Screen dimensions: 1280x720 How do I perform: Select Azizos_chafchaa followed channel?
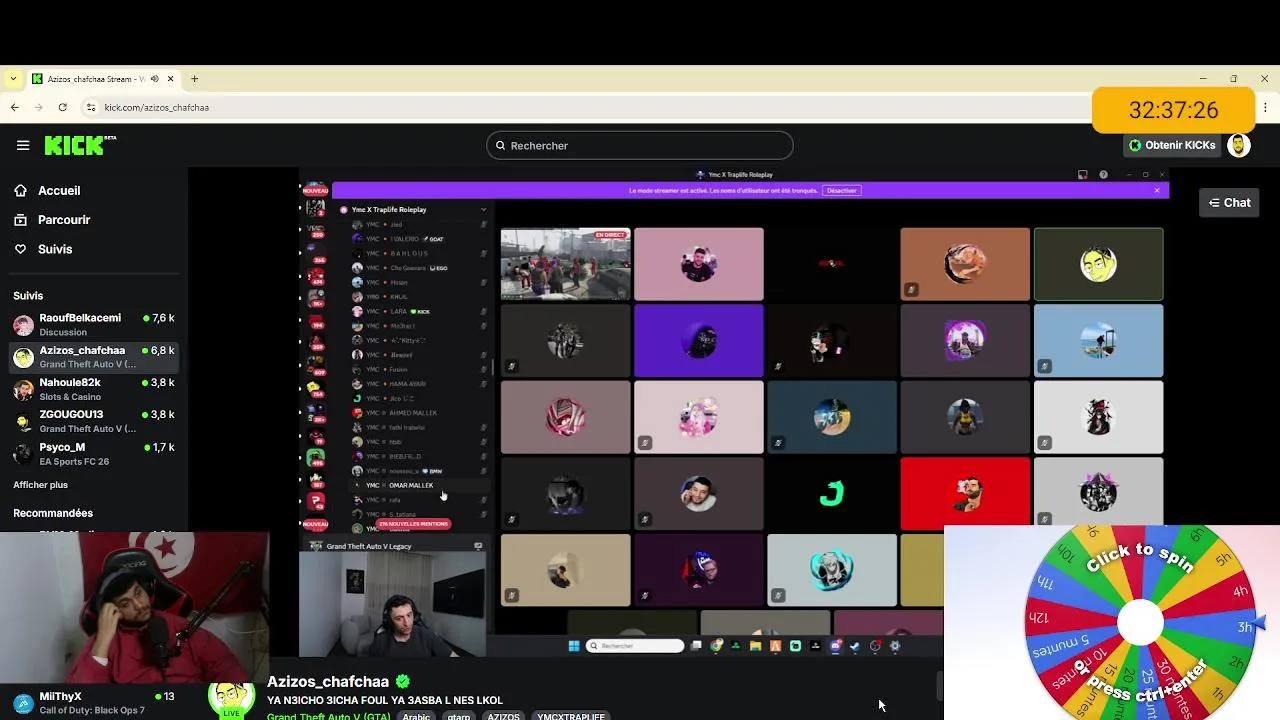[x=94, y=357]
